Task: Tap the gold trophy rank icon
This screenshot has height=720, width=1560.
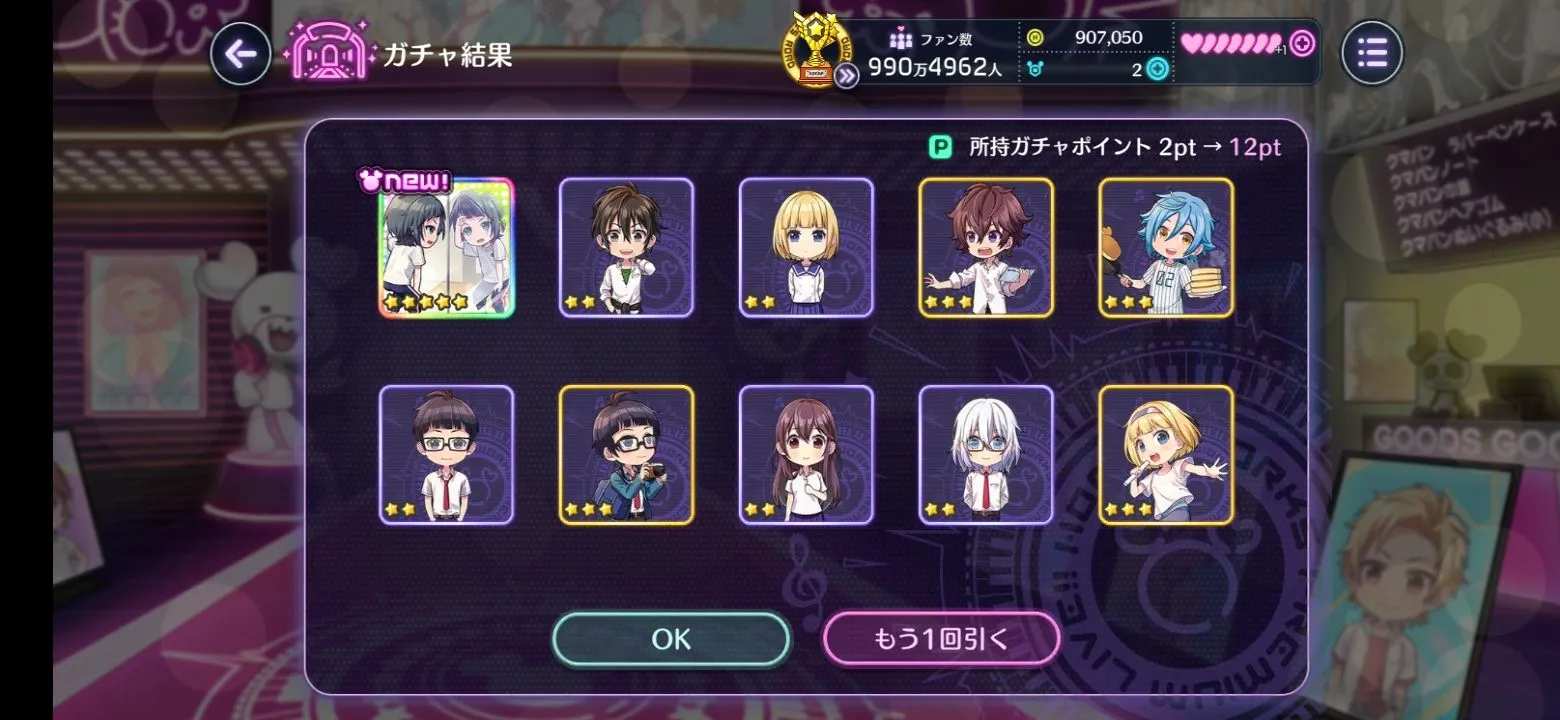Action: pos(816,50)
